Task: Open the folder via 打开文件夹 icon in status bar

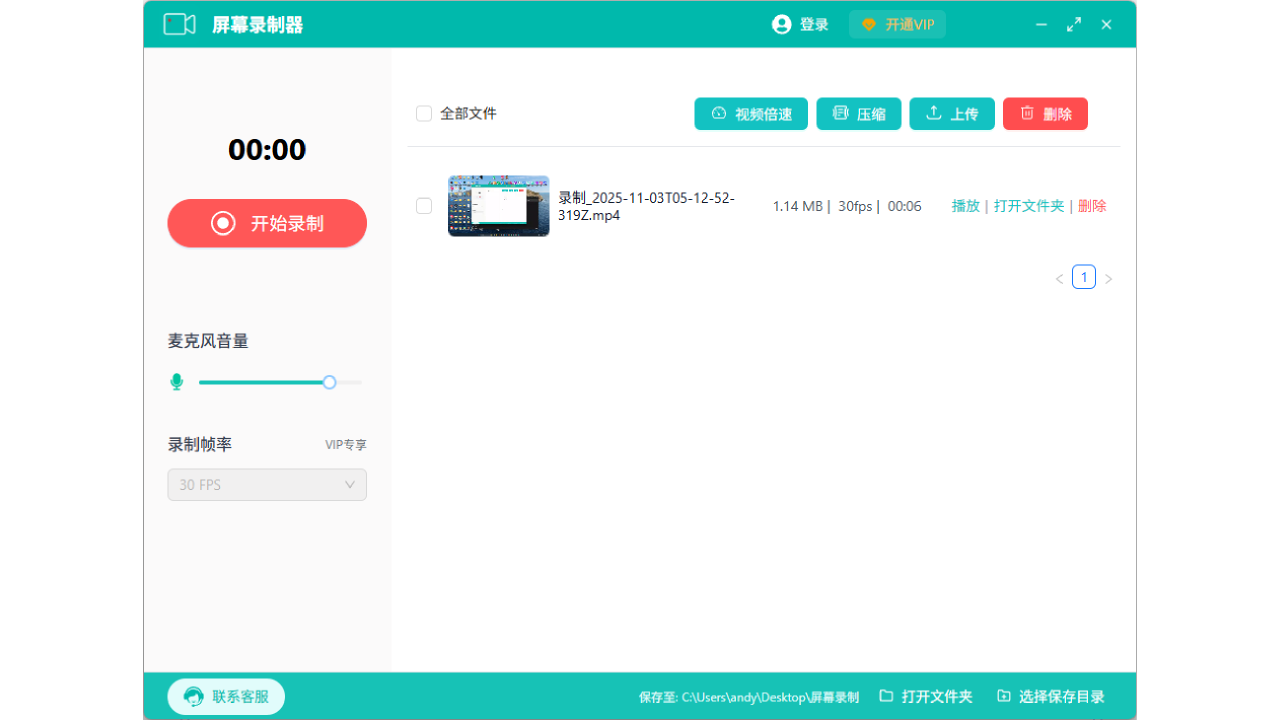Action: tap(888, 696)
